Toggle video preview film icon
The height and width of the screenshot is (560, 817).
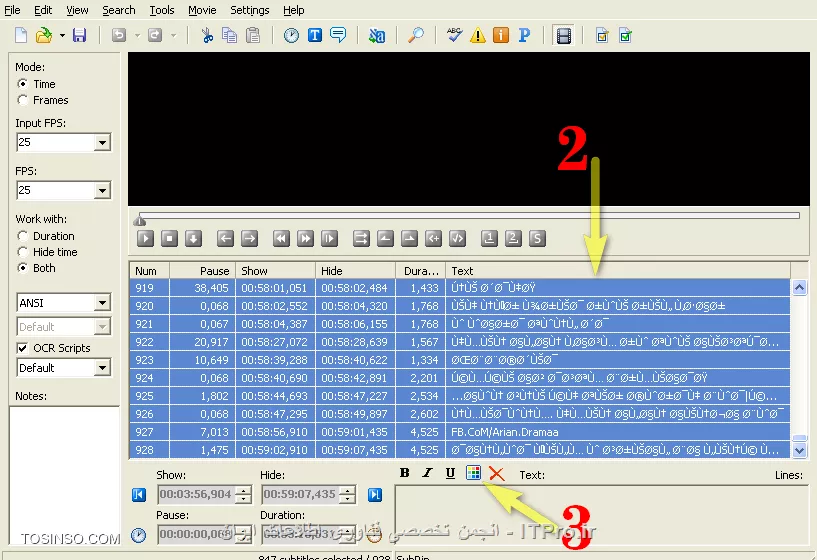564,35
